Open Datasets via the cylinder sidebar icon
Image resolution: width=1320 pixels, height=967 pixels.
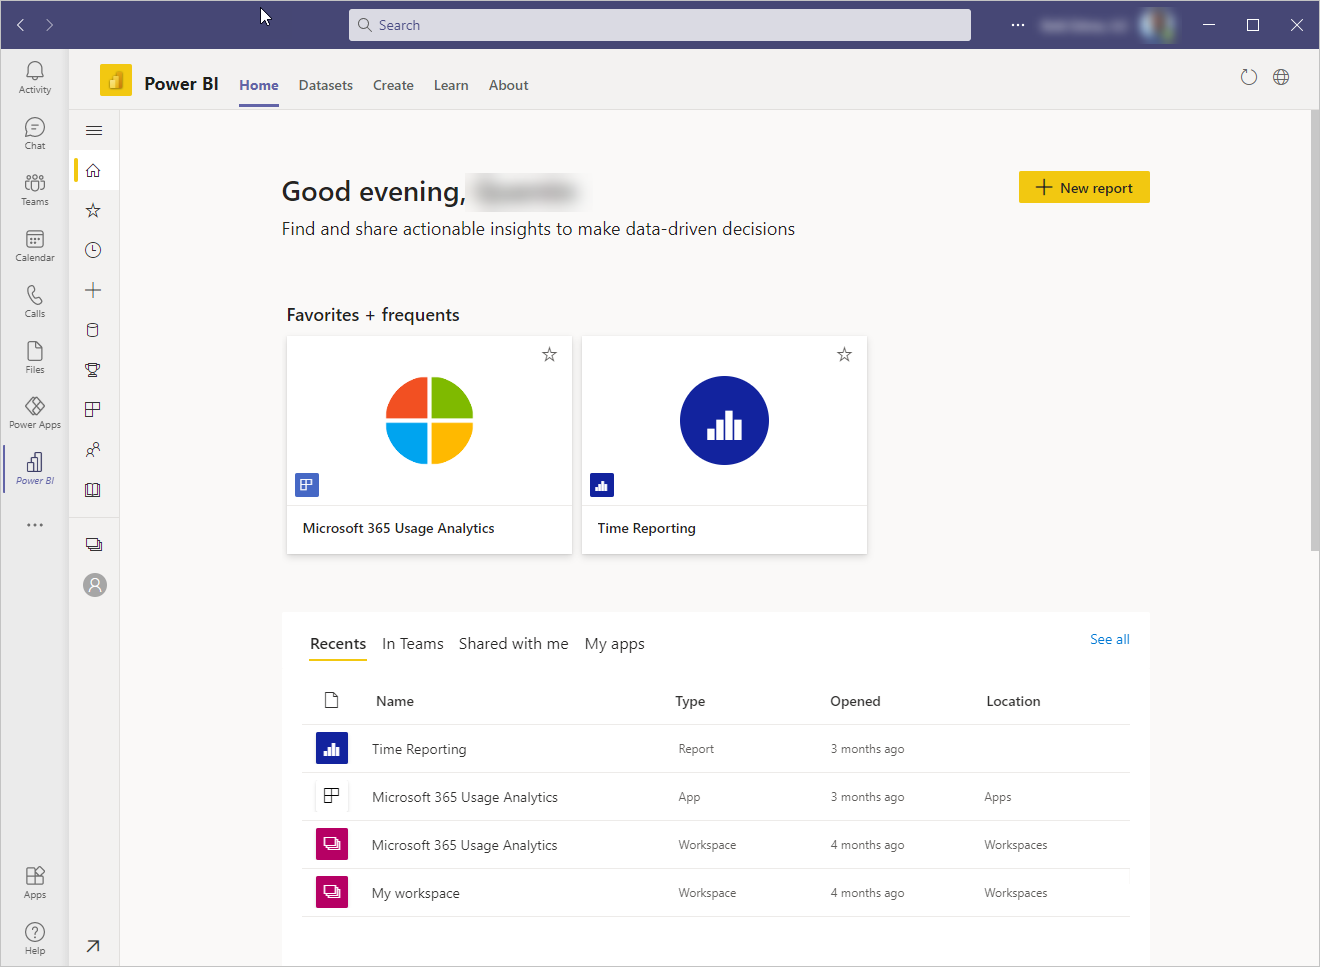point(93,330)
